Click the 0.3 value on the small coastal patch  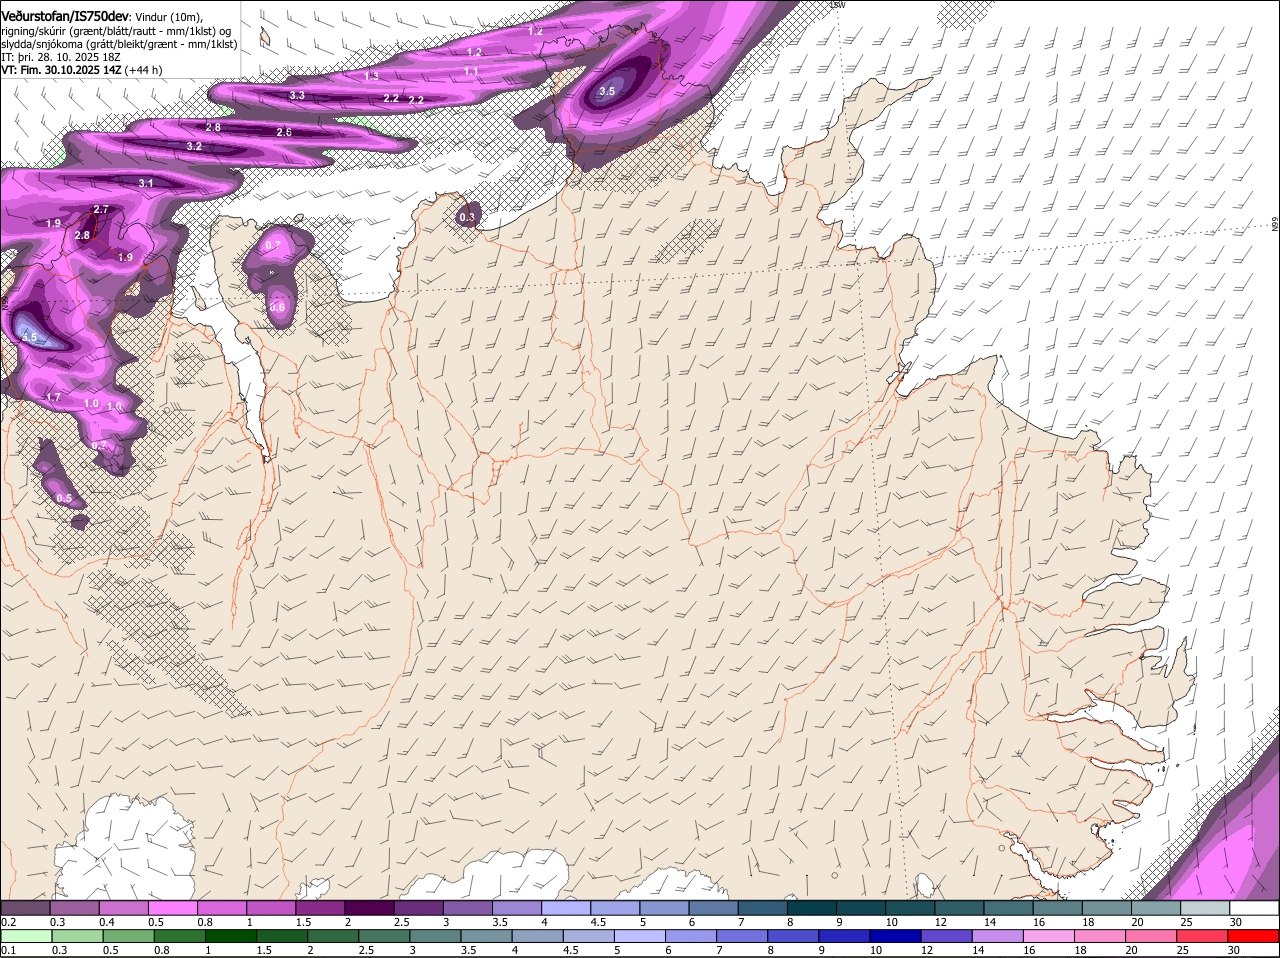point(467,217)
